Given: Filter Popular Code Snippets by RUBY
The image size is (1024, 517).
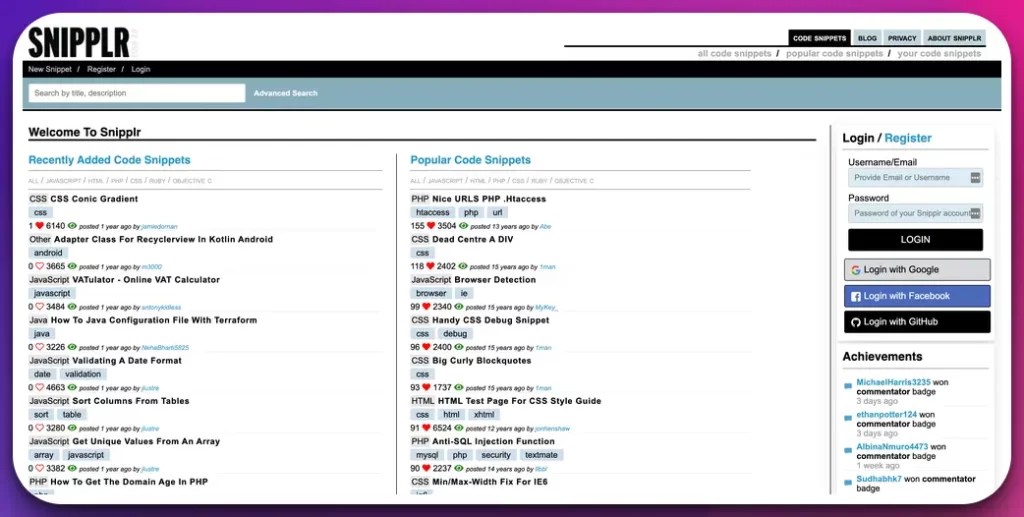Looking at the screenshot, I should 539,181.
